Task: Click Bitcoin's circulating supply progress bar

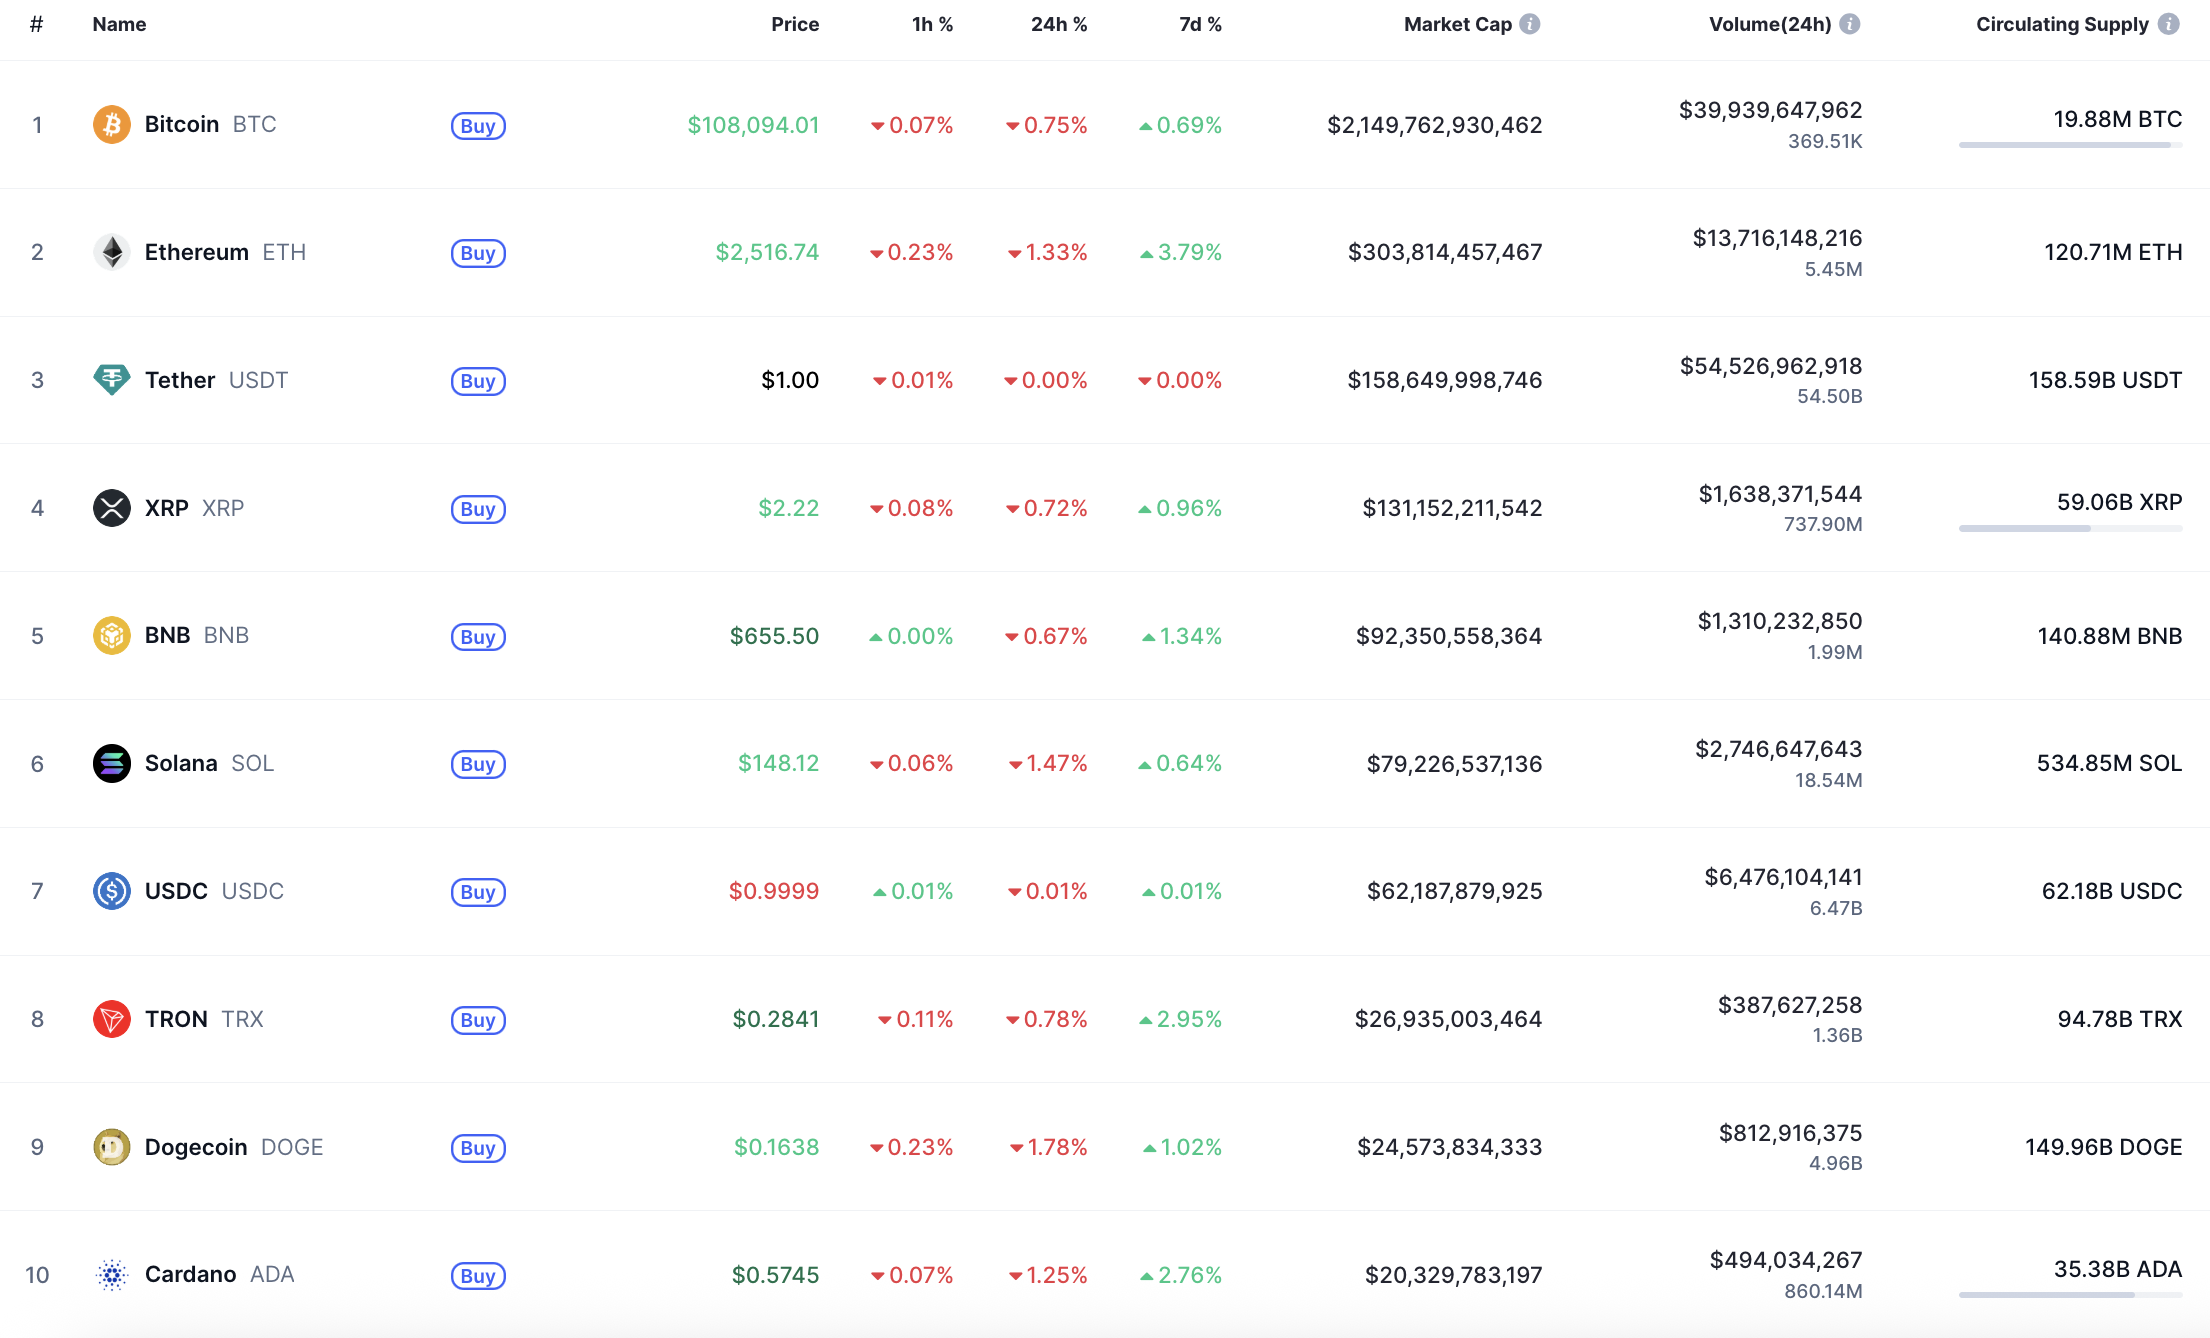Action: (x=2070, y=146)
